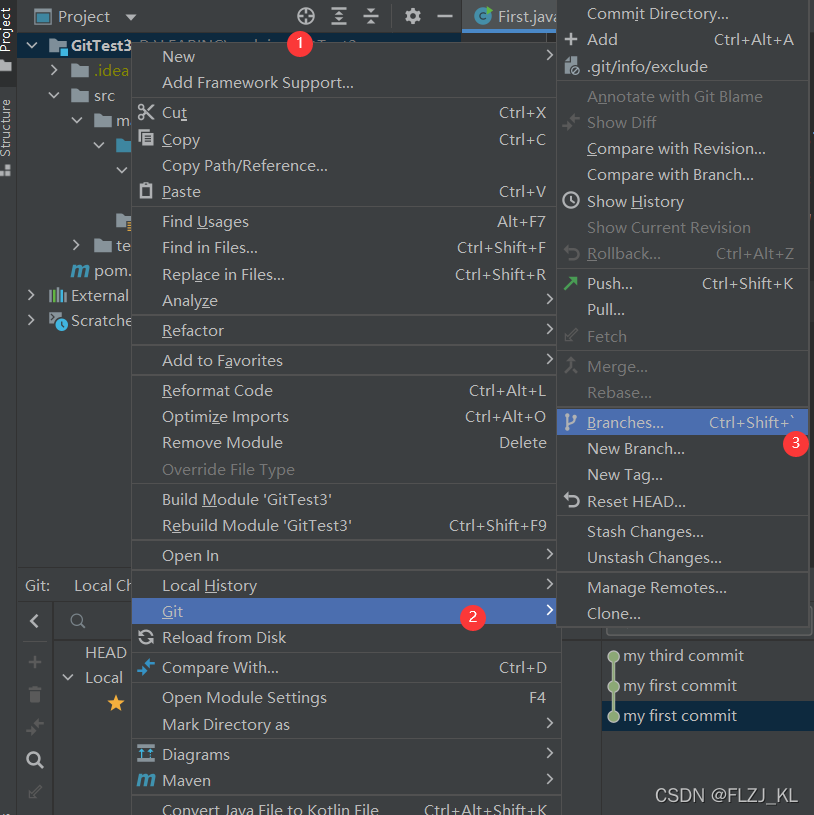814x815 pixels.
Task: Choose Cut from the context menu
Action: pos(344,112)
